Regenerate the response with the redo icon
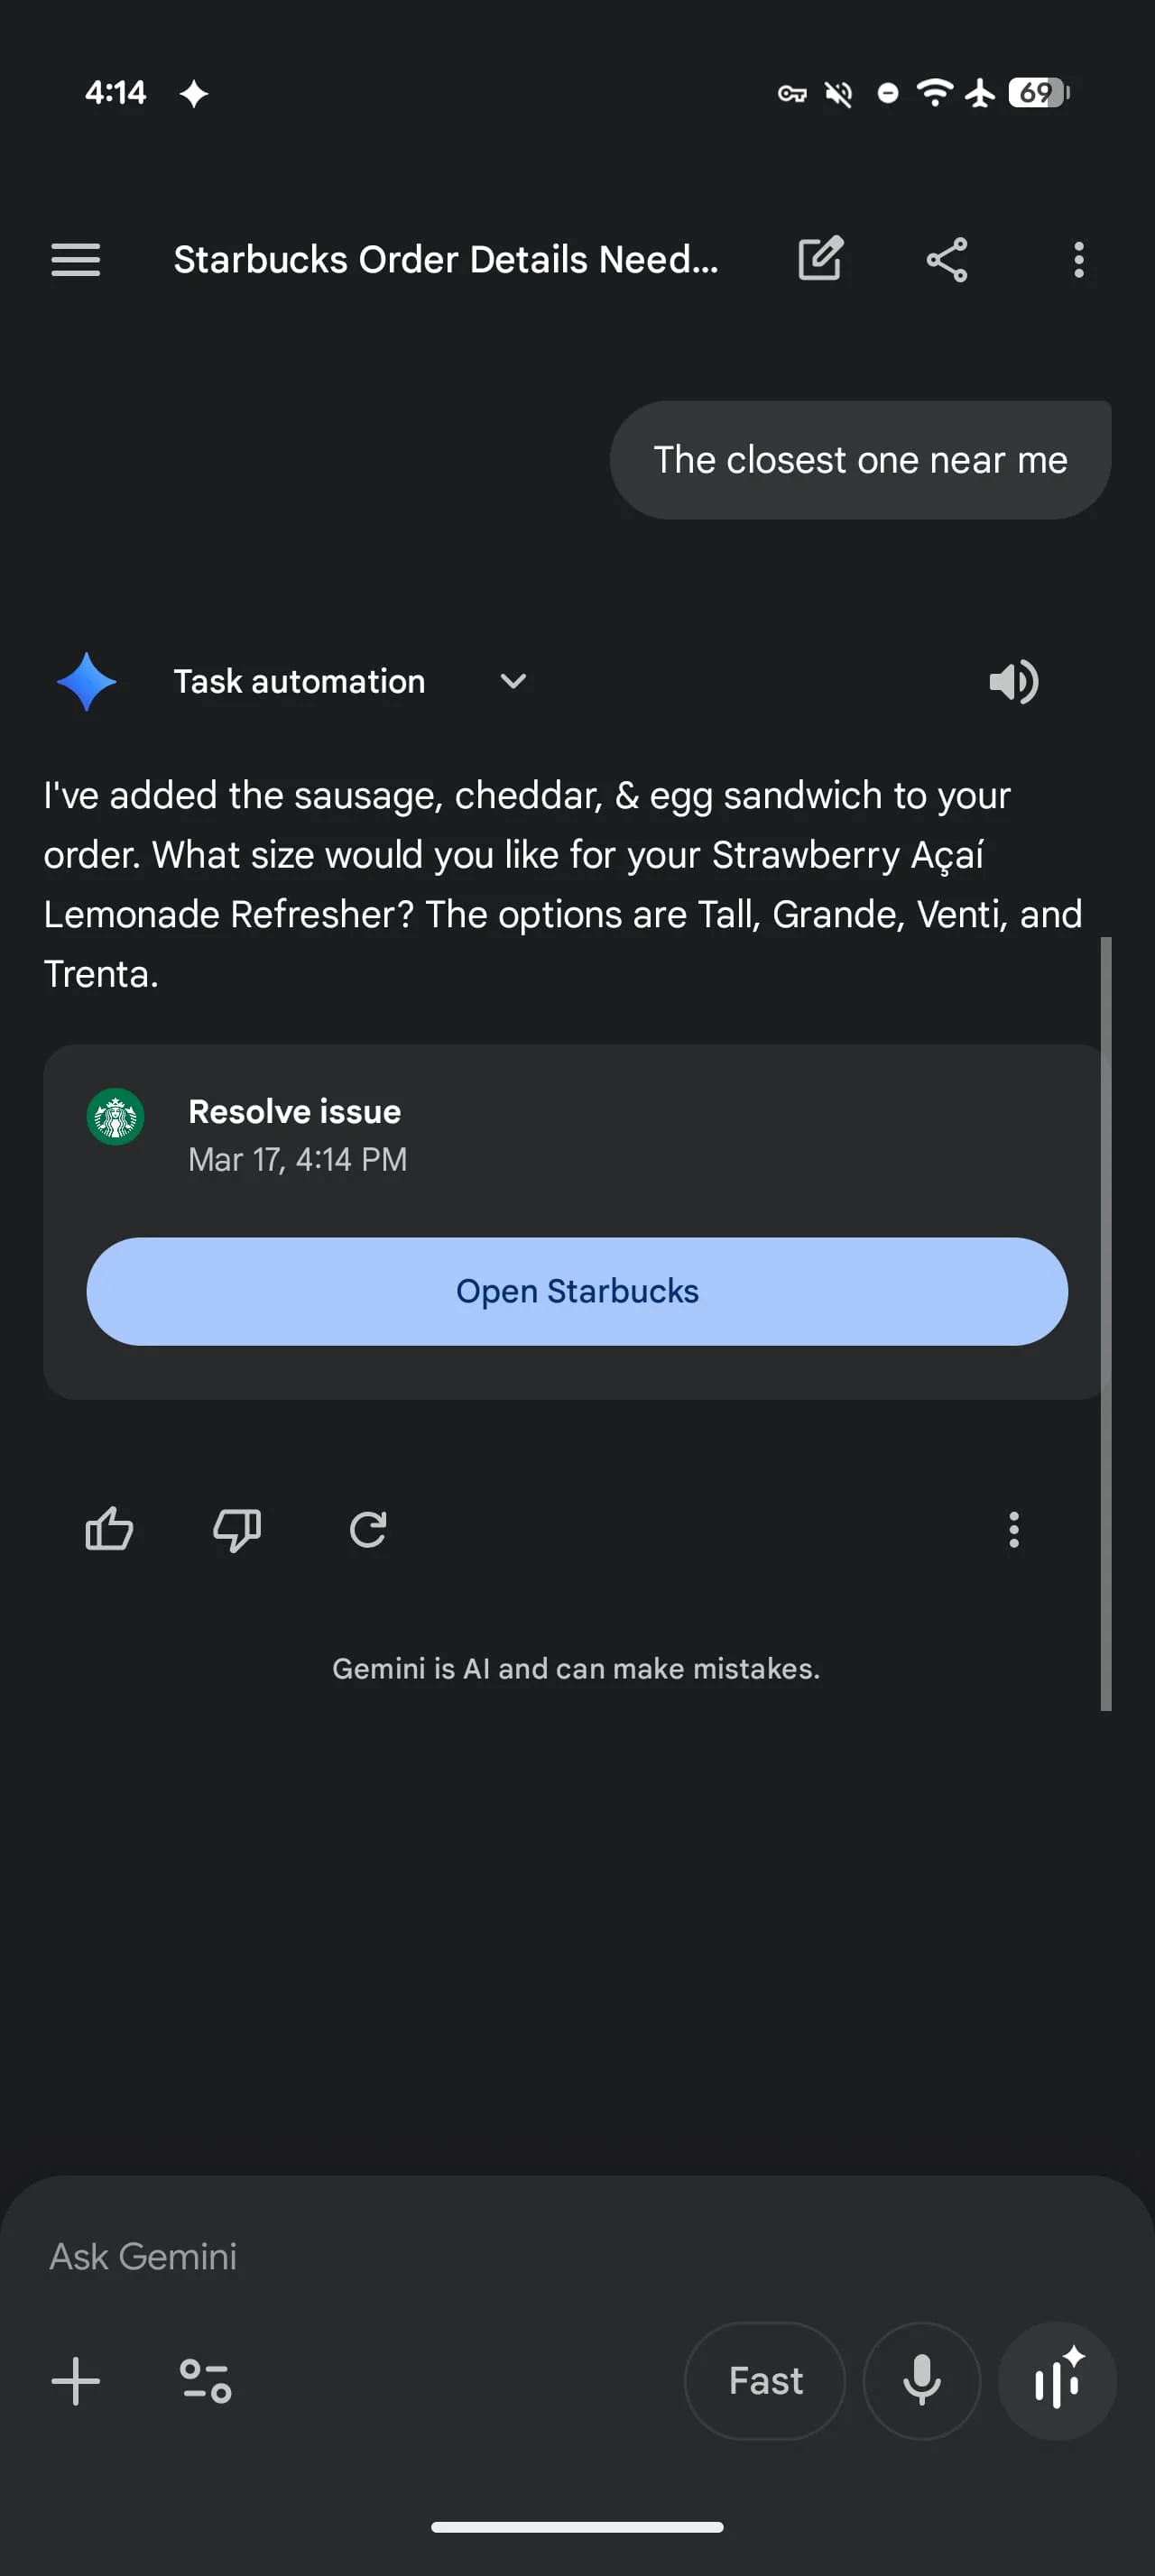The image size is (1155, 2576). pos(368,1529)
